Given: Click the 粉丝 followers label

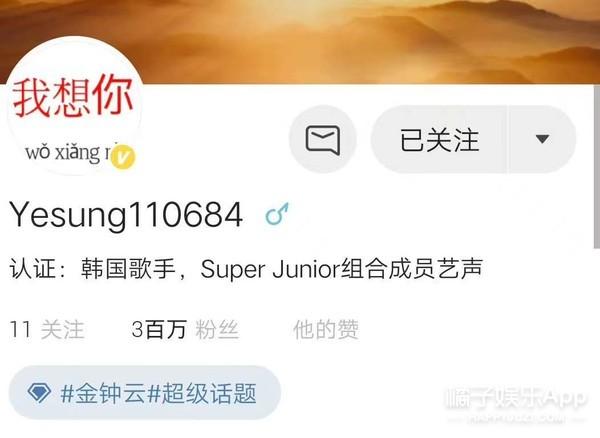Looking at the screenshot, I should [217, 329].
